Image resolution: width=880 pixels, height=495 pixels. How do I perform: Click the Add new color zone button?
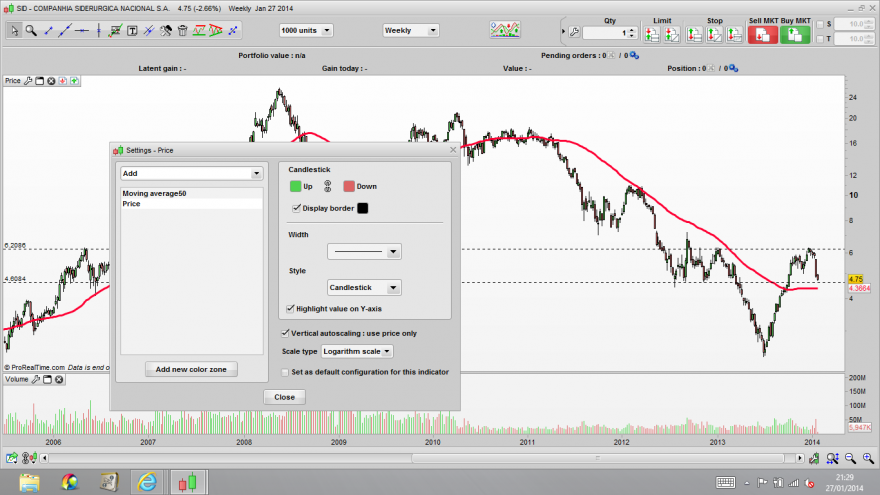click(191, 369)
